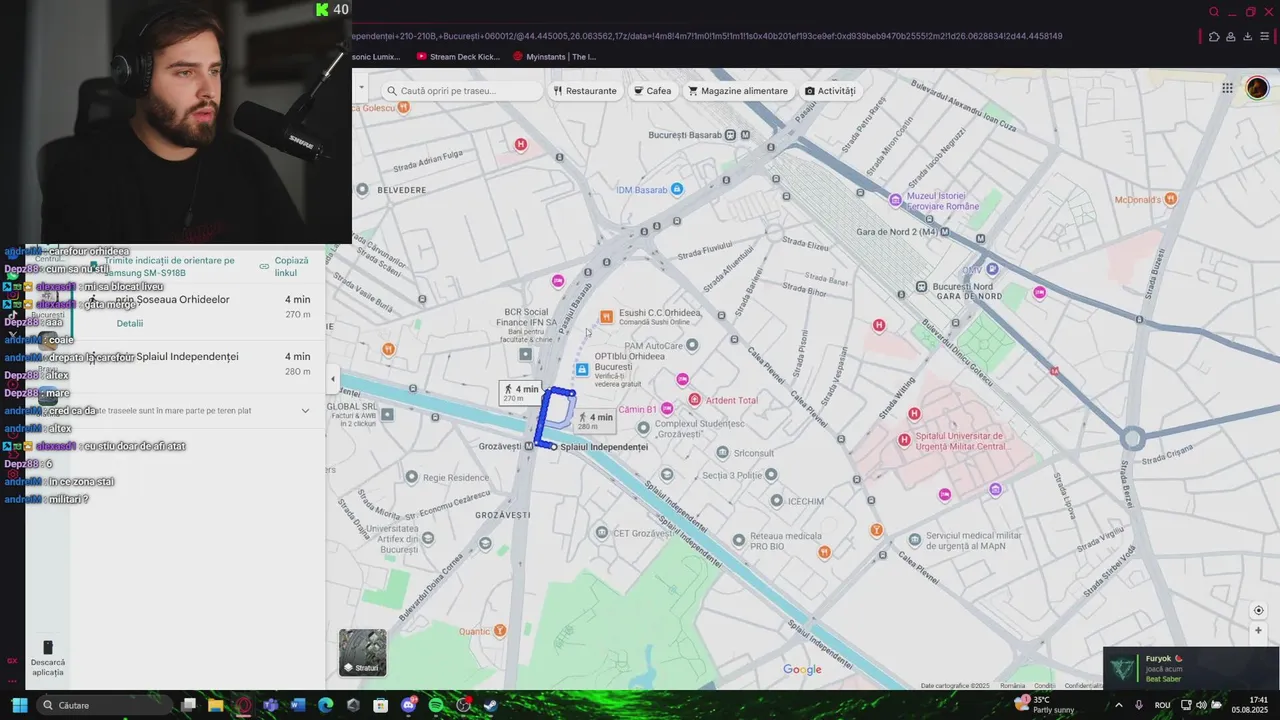This screenshot has width=1280, height=720.
Task: Open File Explorer from the taskbar
Action: pyautogui.click(x=215, y=705)
